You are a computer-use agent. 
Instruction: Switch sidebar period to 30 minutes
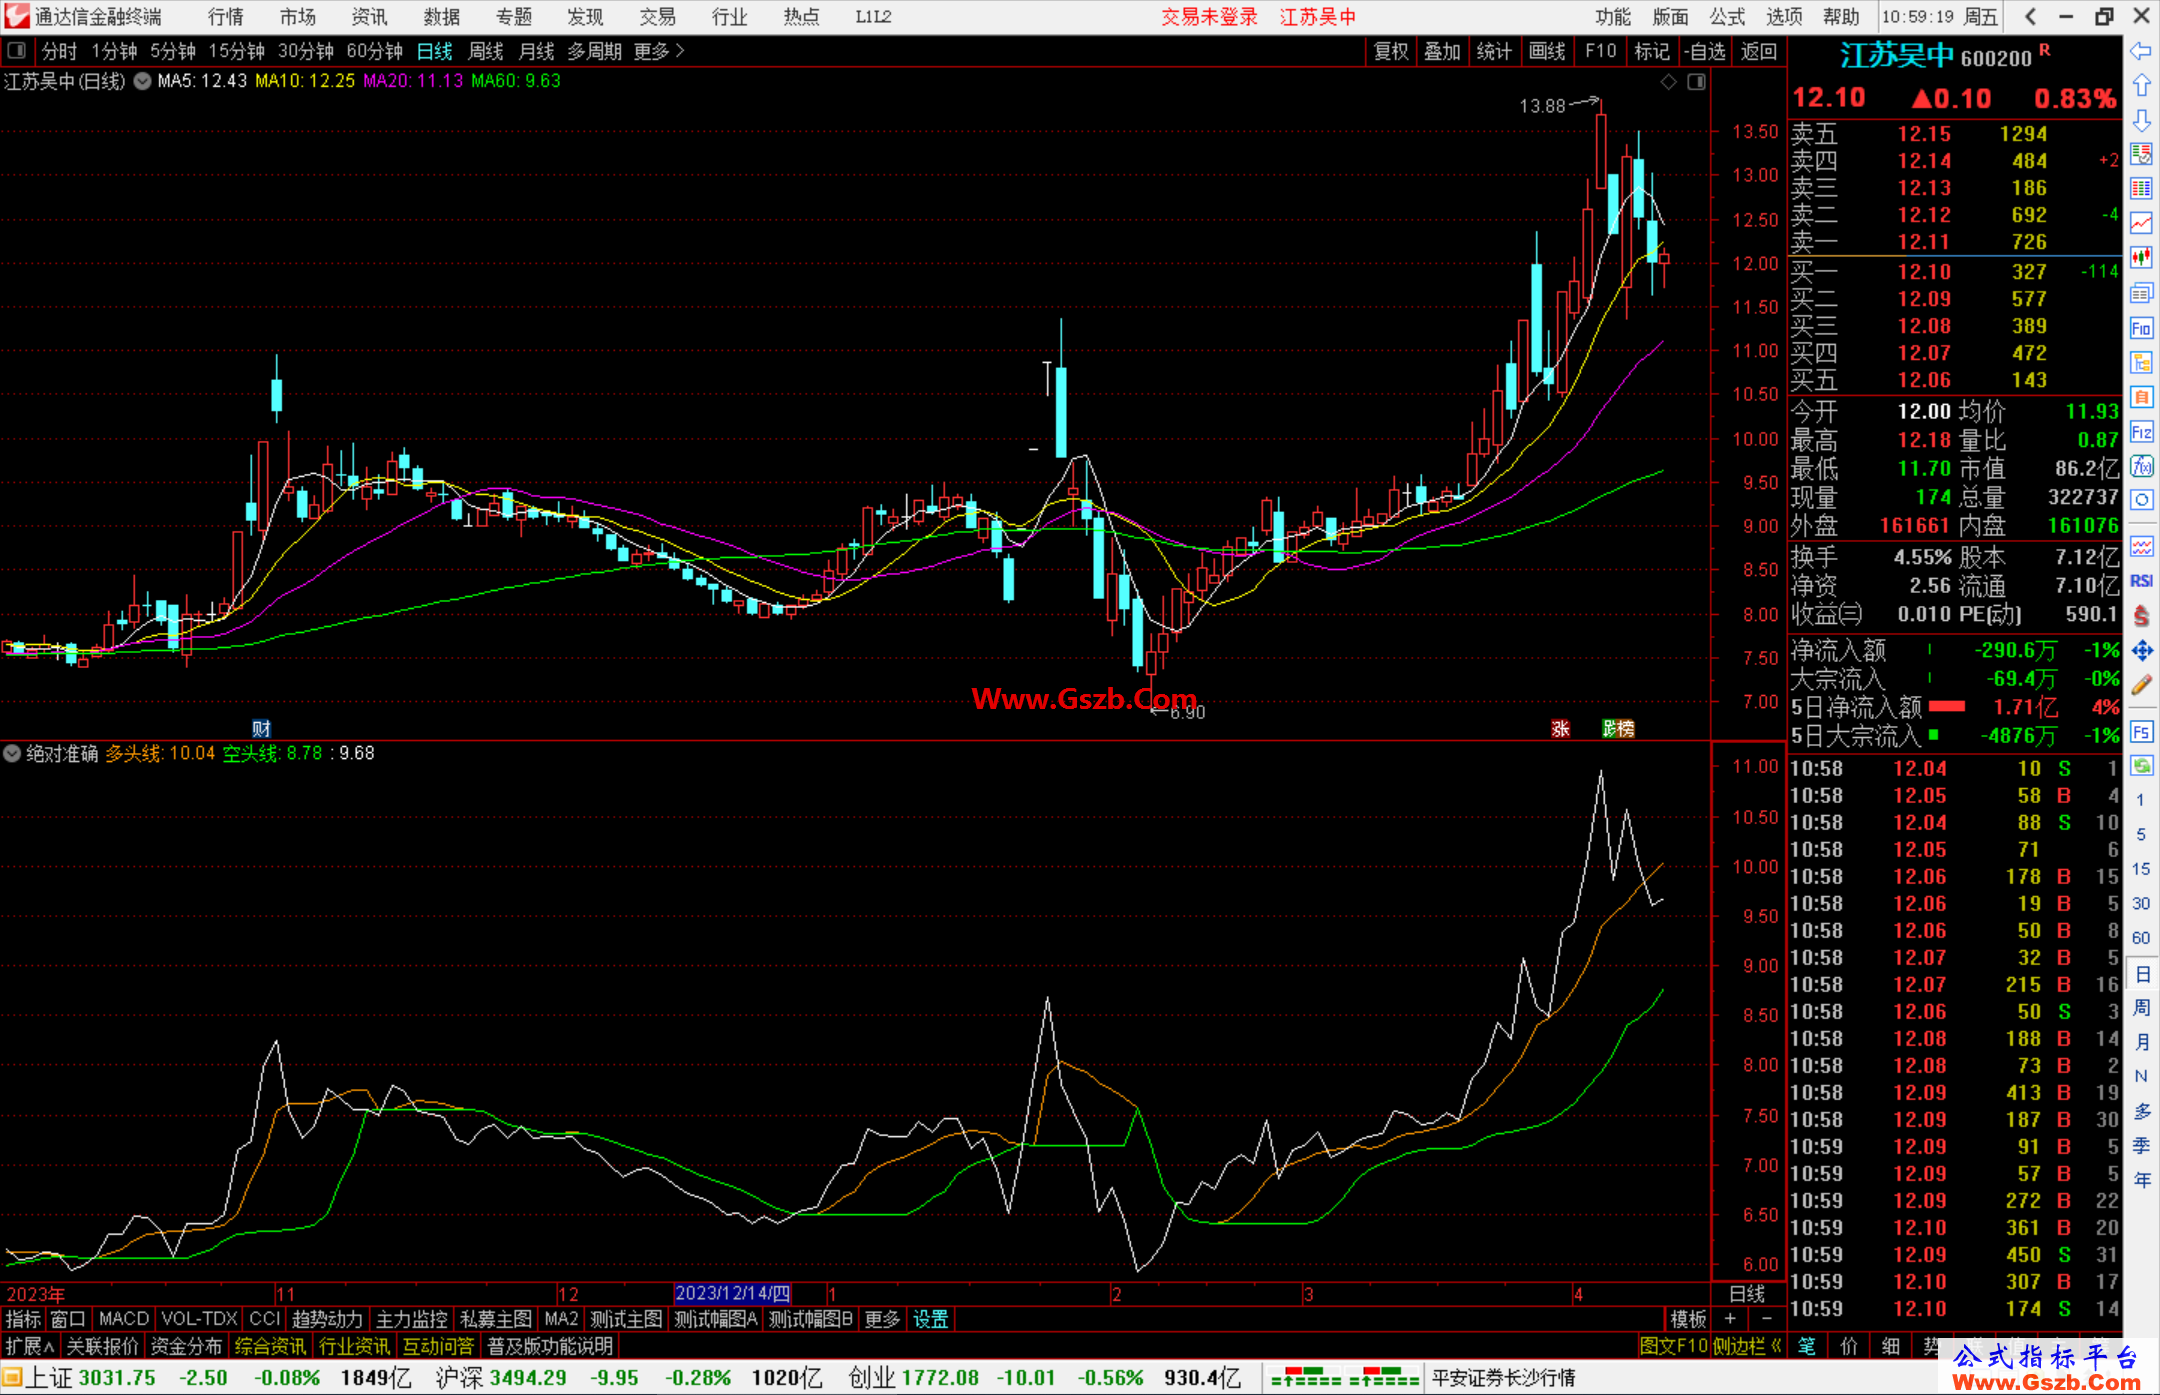[x=2141, y=904]
